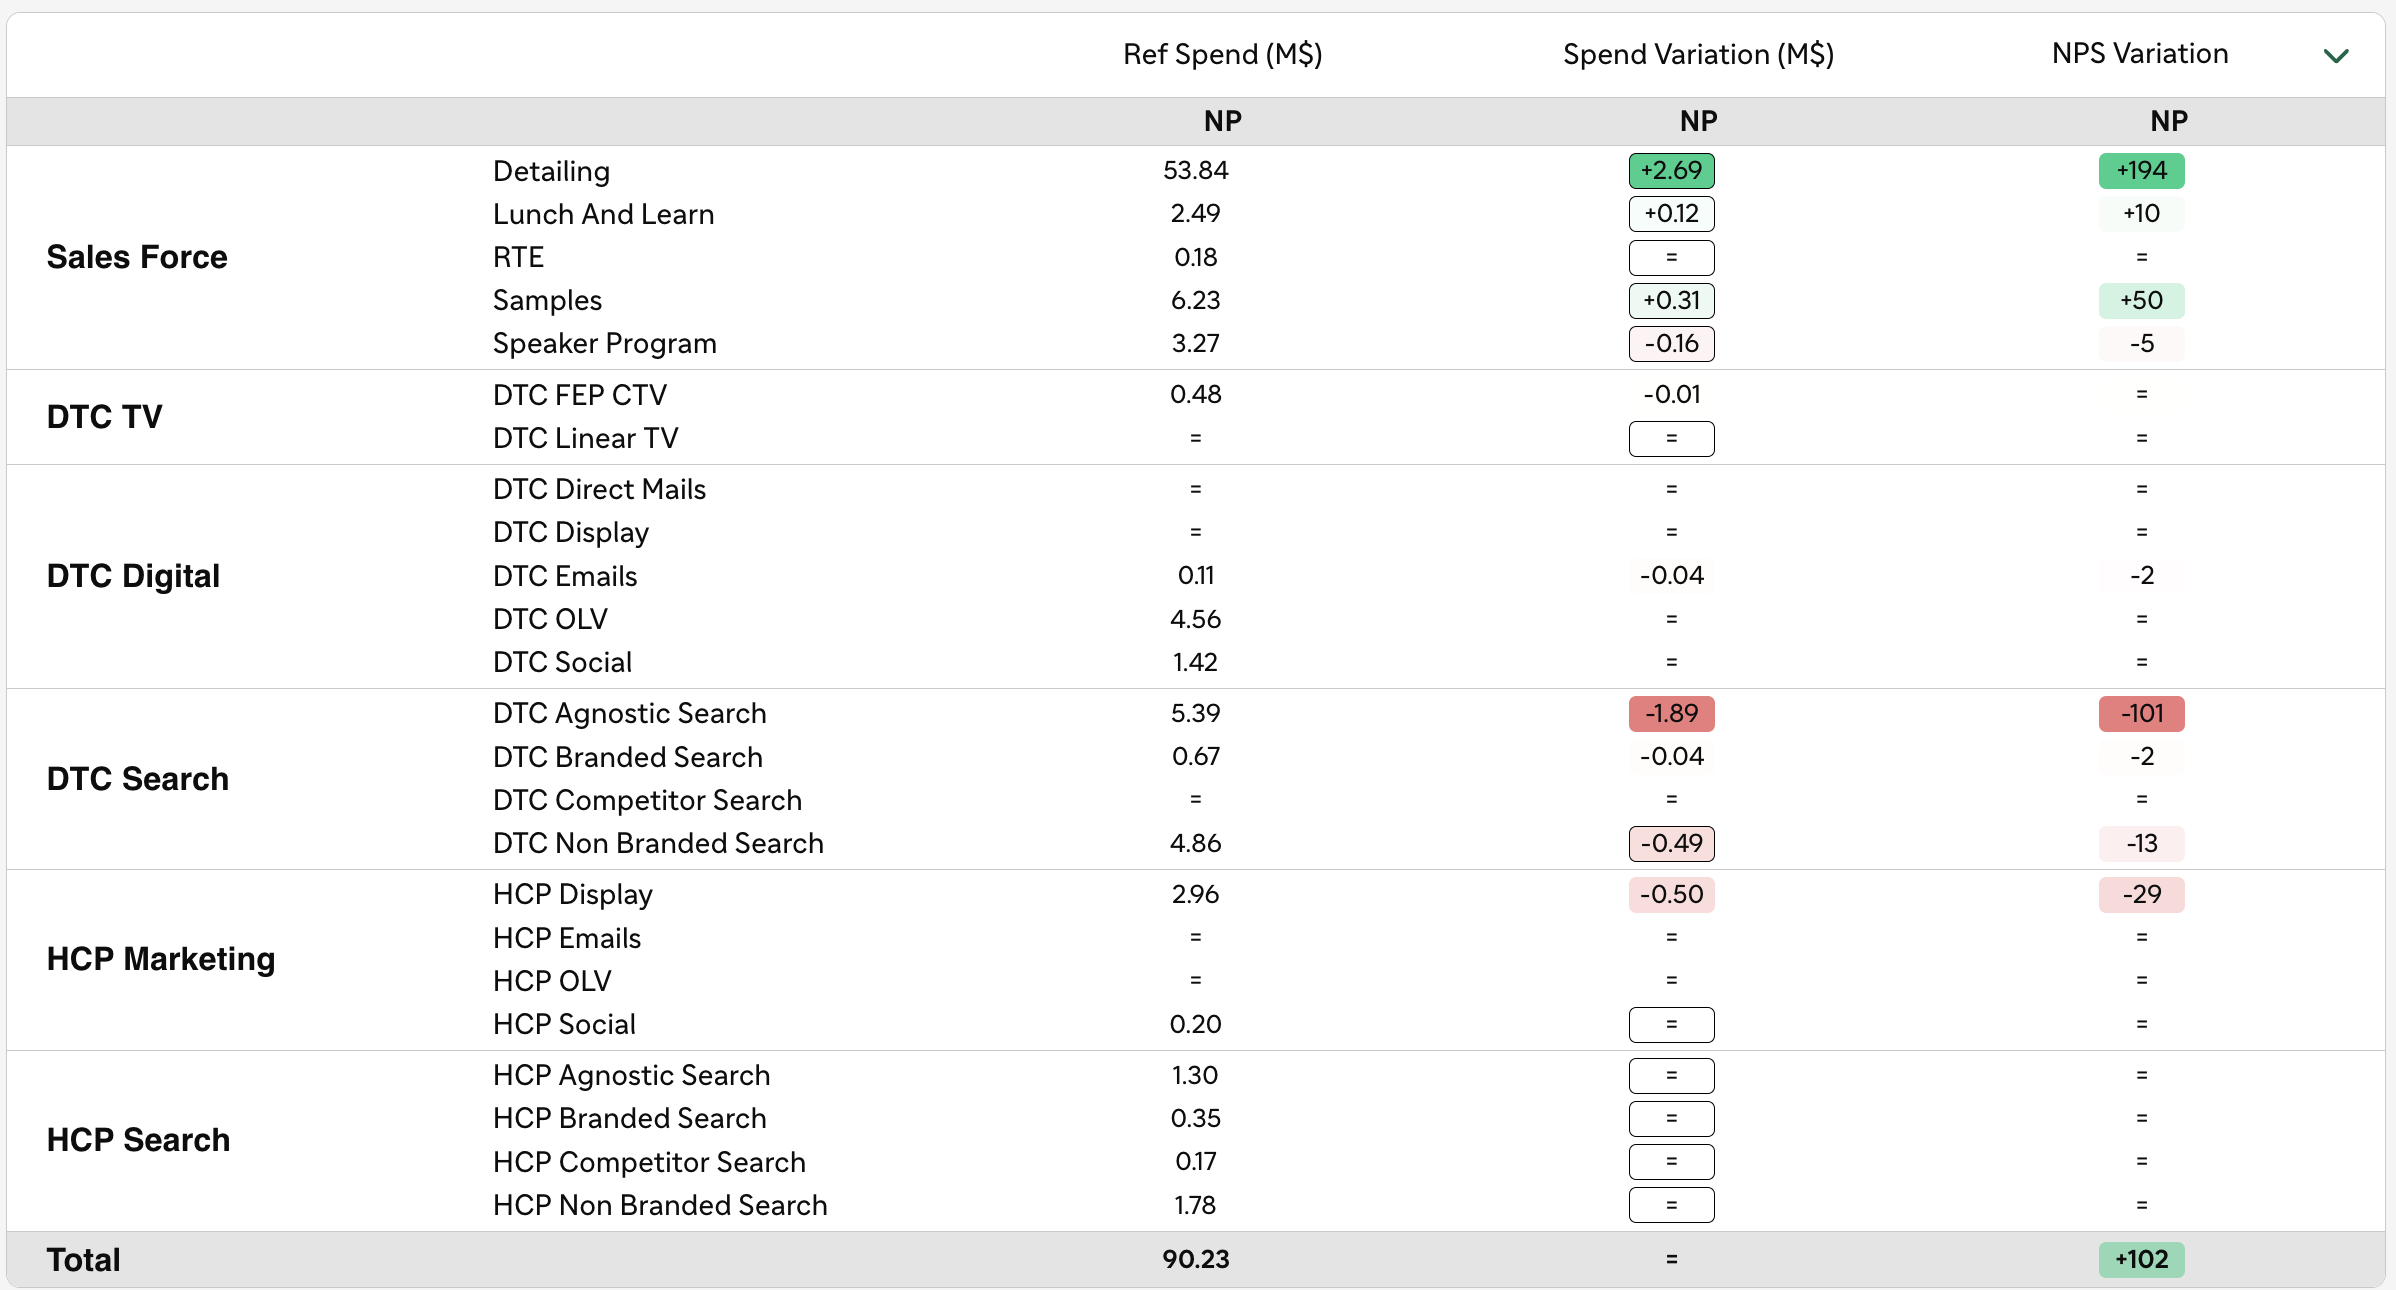This screenshot has width=2396, height=1290.
Task: Click Lunch And Learn +0.12 spend box
Action: click(1671, 214)
